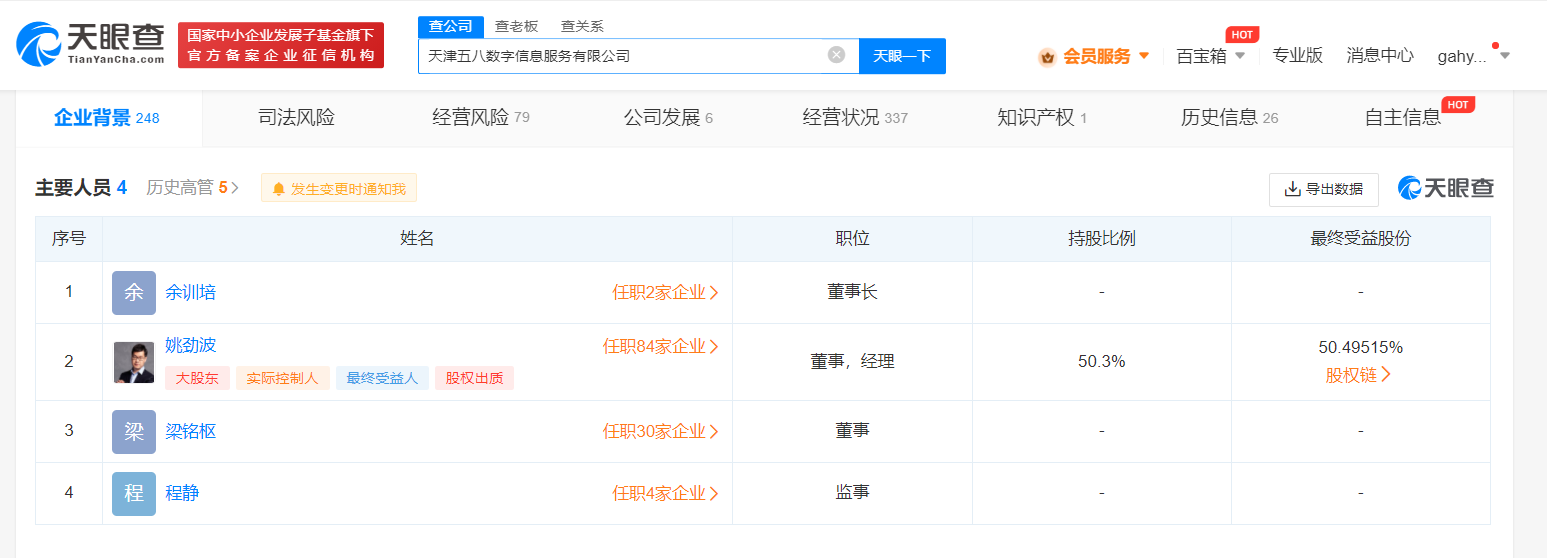Click the 余 avatar icon
This screenshot has height=558, width=1547.
tap(134, 293)
